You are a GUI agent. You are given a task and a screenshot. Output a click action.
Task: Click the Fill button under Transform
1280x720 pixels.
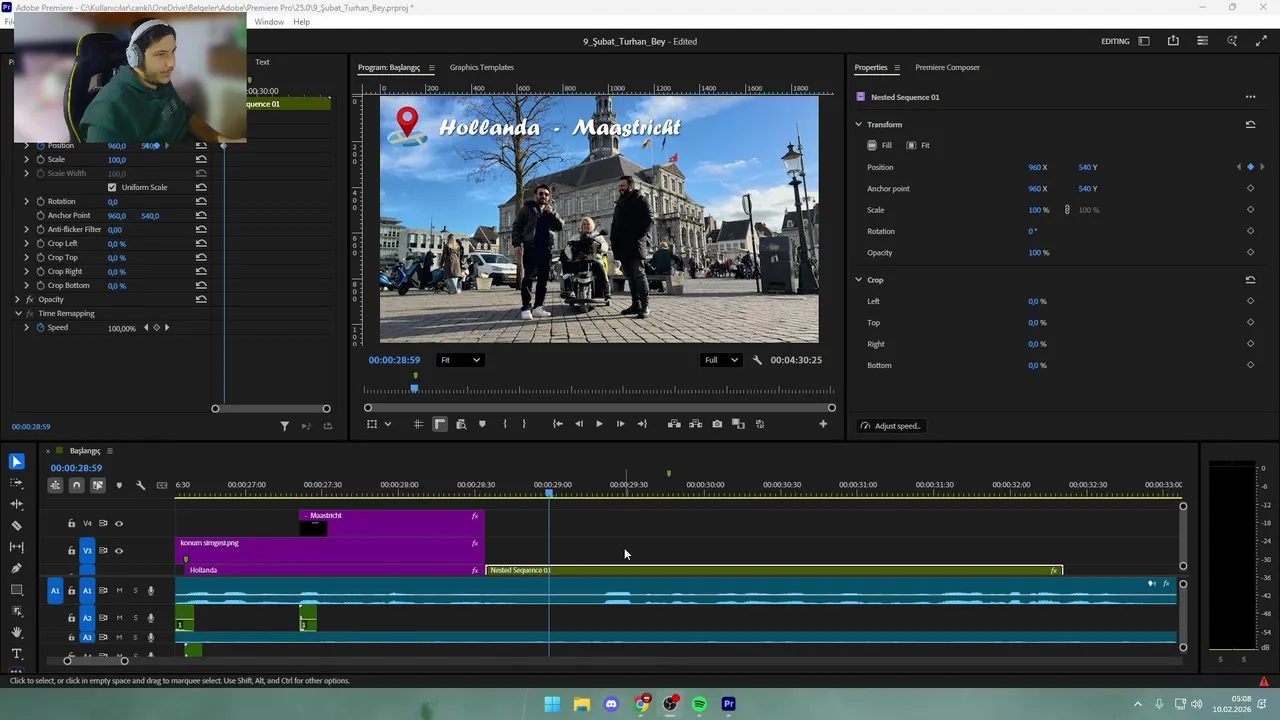(x=879, y=145)
